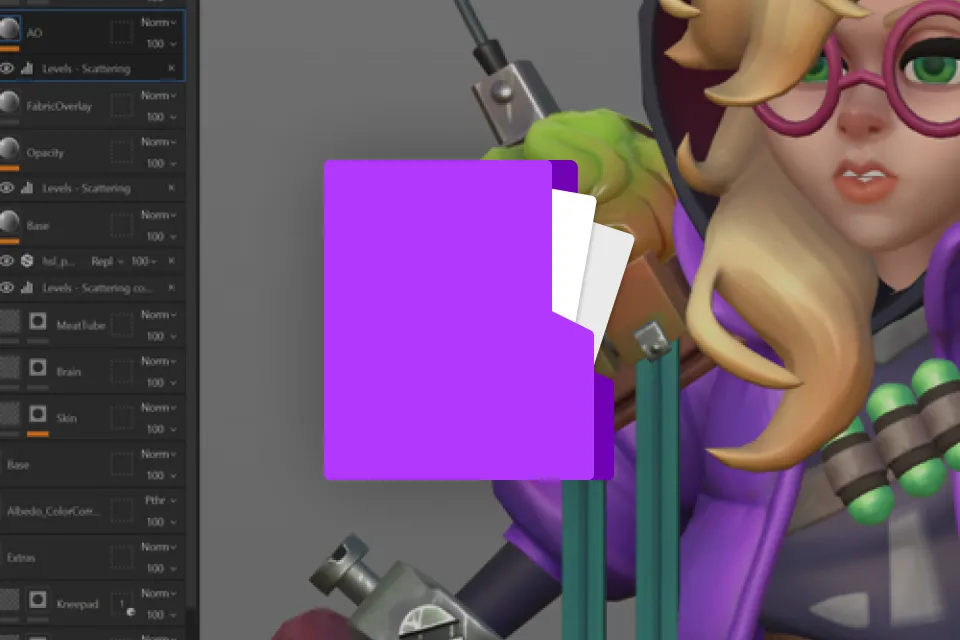Click the Levels - Scattering co... histogram icon

pos(27,287)
